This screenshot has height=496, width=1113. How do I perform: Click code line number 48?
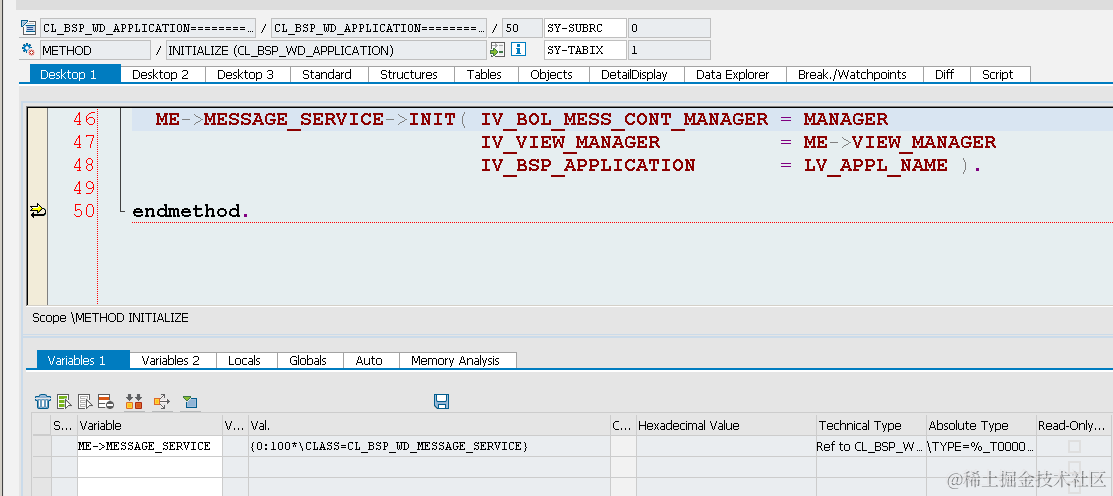84,165
